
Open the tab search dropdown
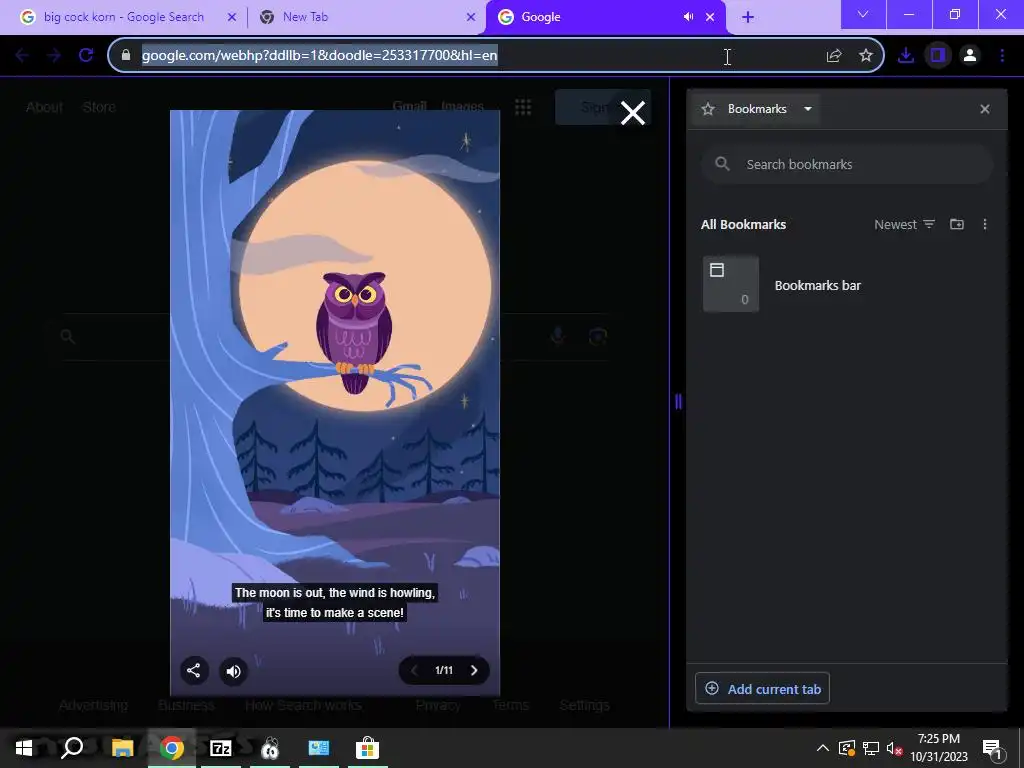click(863, 14)
